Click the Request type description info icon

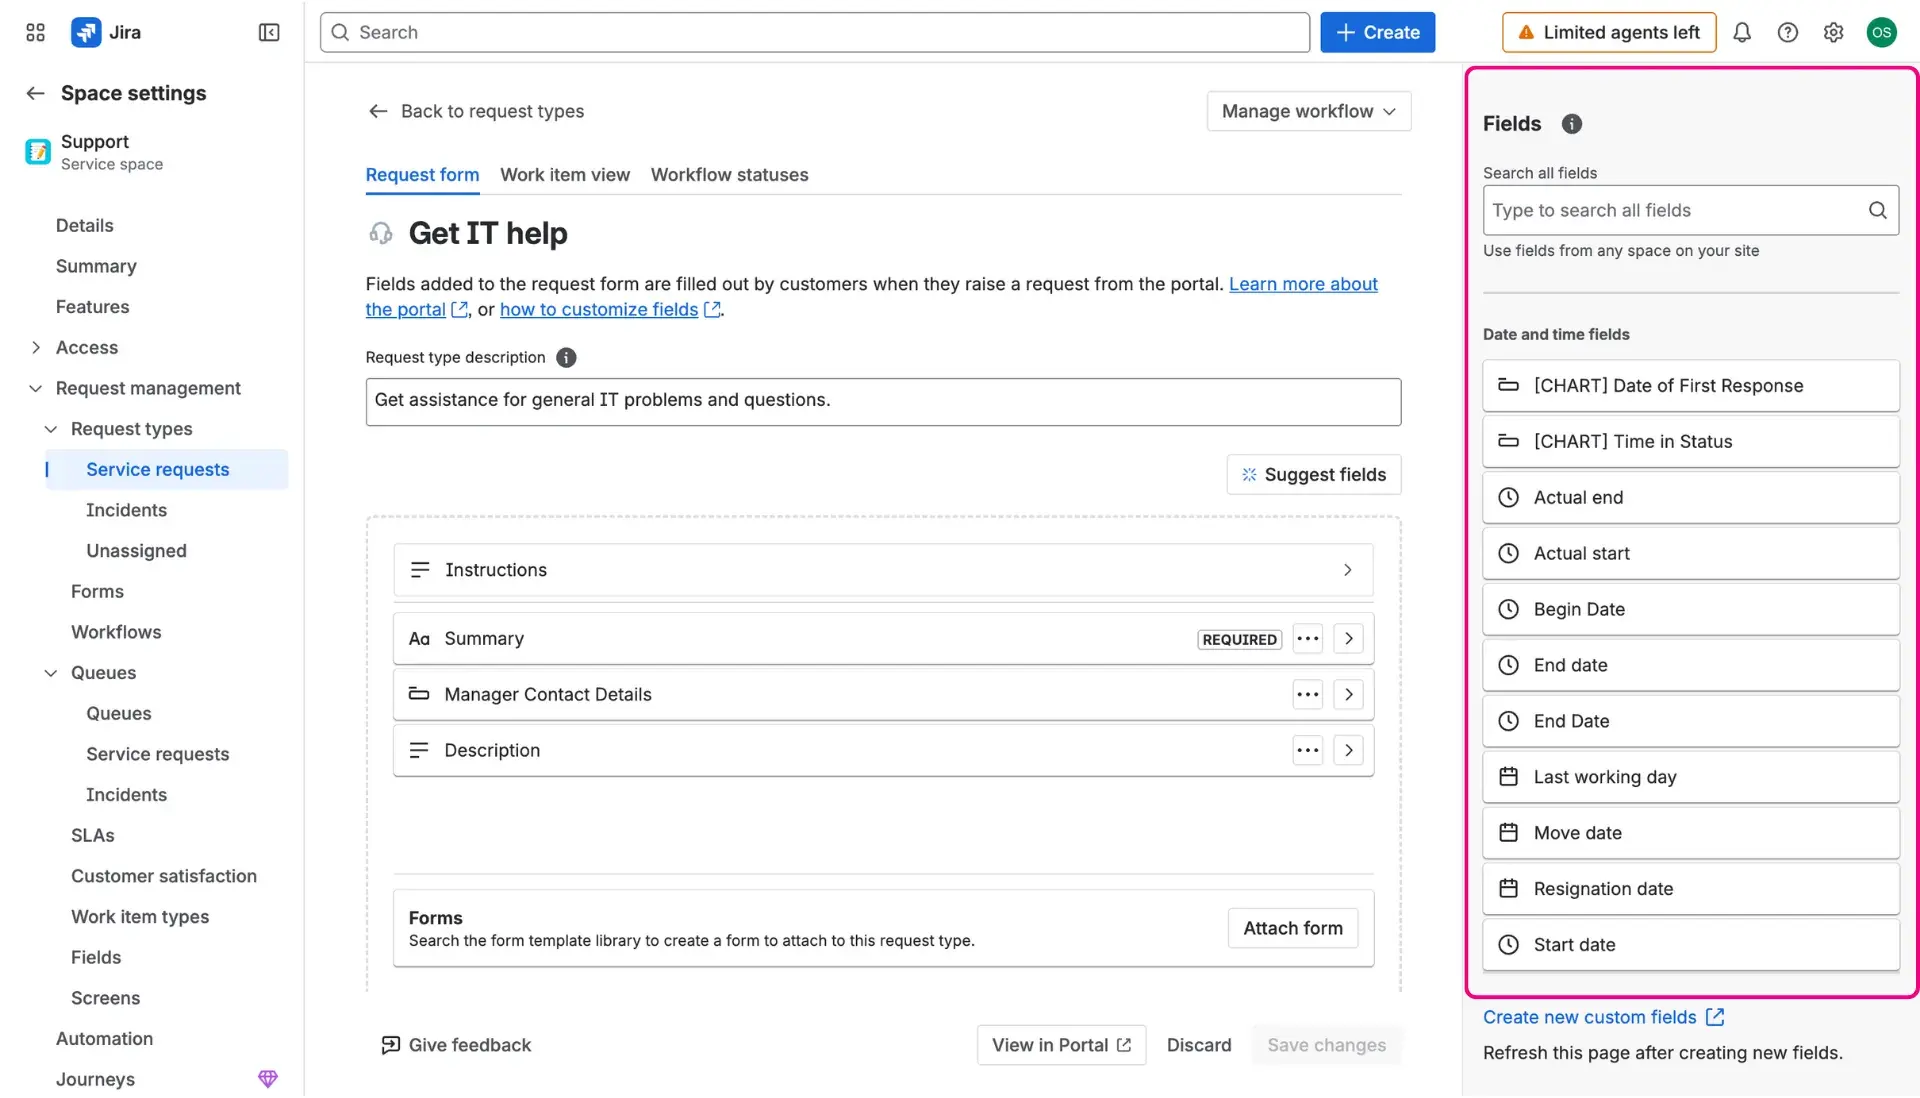[x=566, y=357]
